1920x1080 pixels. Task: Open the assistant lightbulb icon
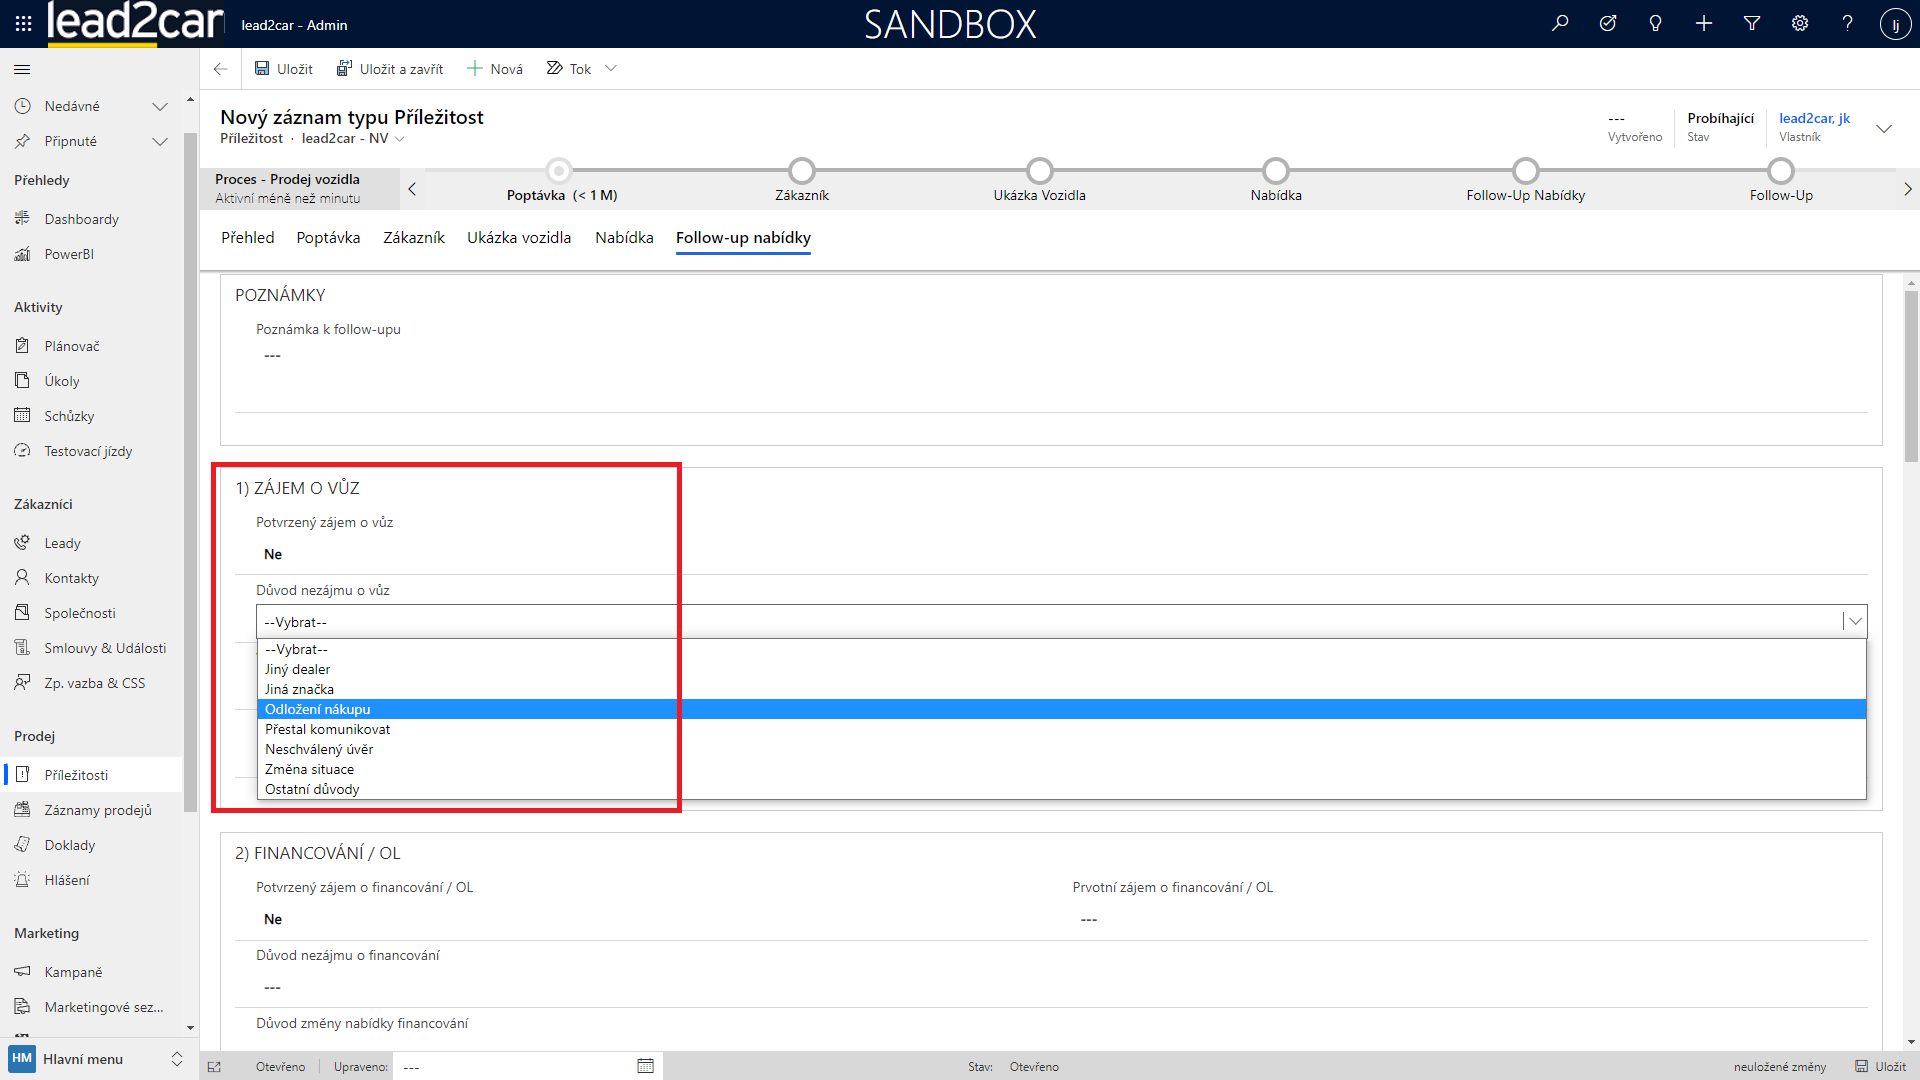pyautogui.click(x=1656, y=23)
